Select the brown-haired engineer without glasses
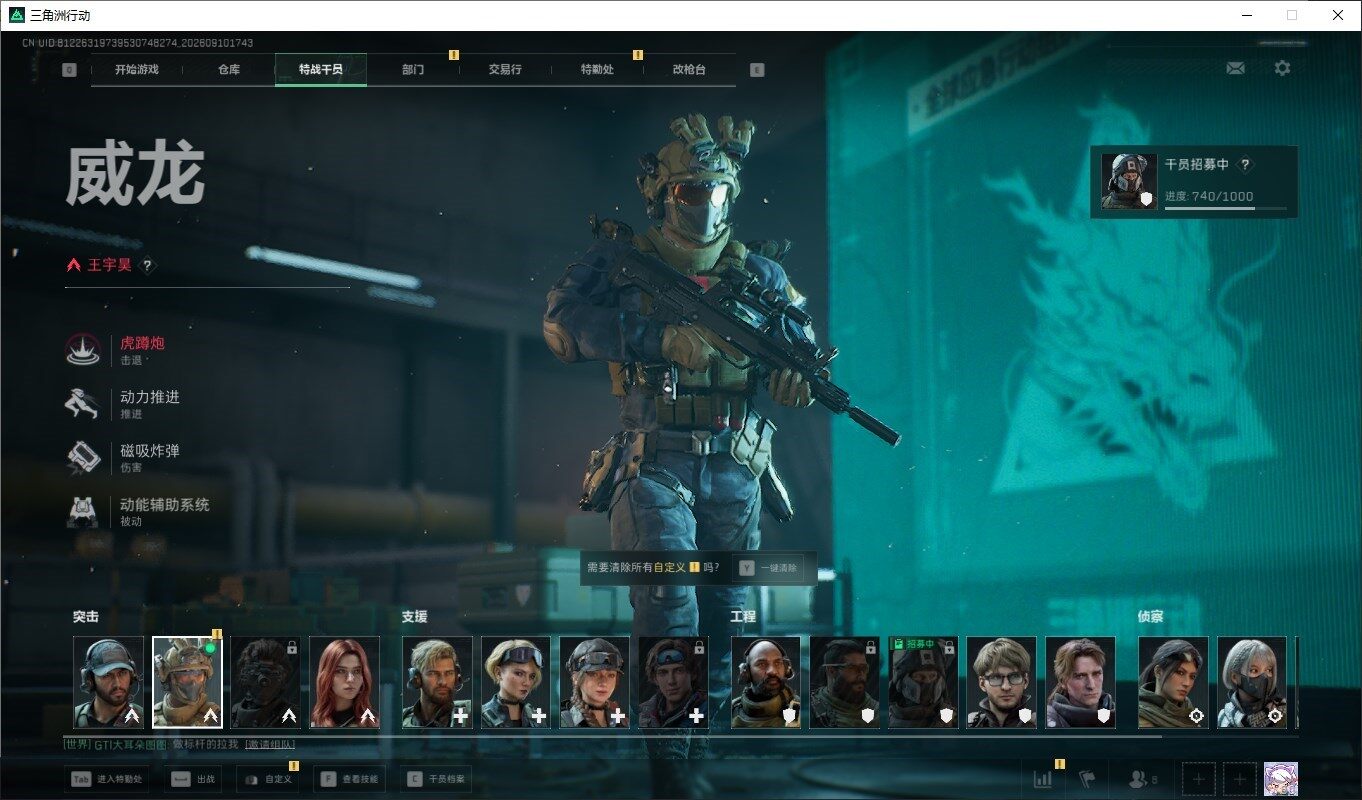Screen dimensions: 1362x800 click(x=1080, y=682)
